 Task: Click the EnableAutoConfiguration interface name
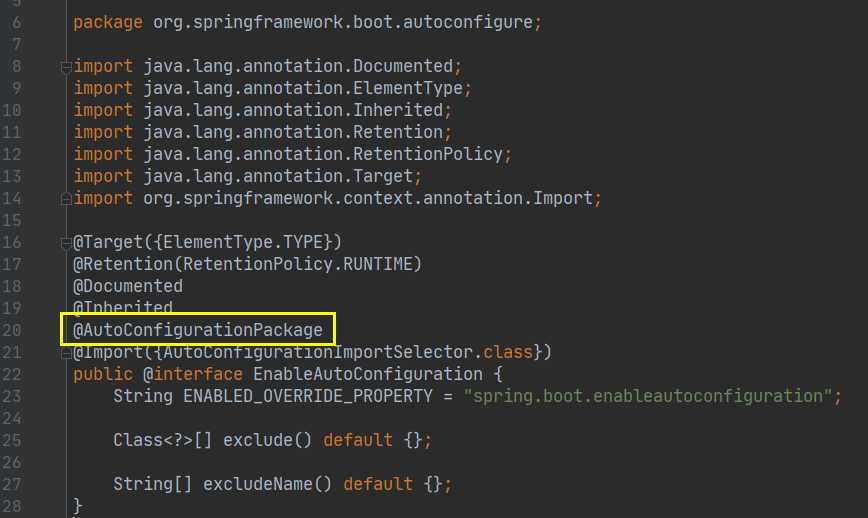click(368, 374)
